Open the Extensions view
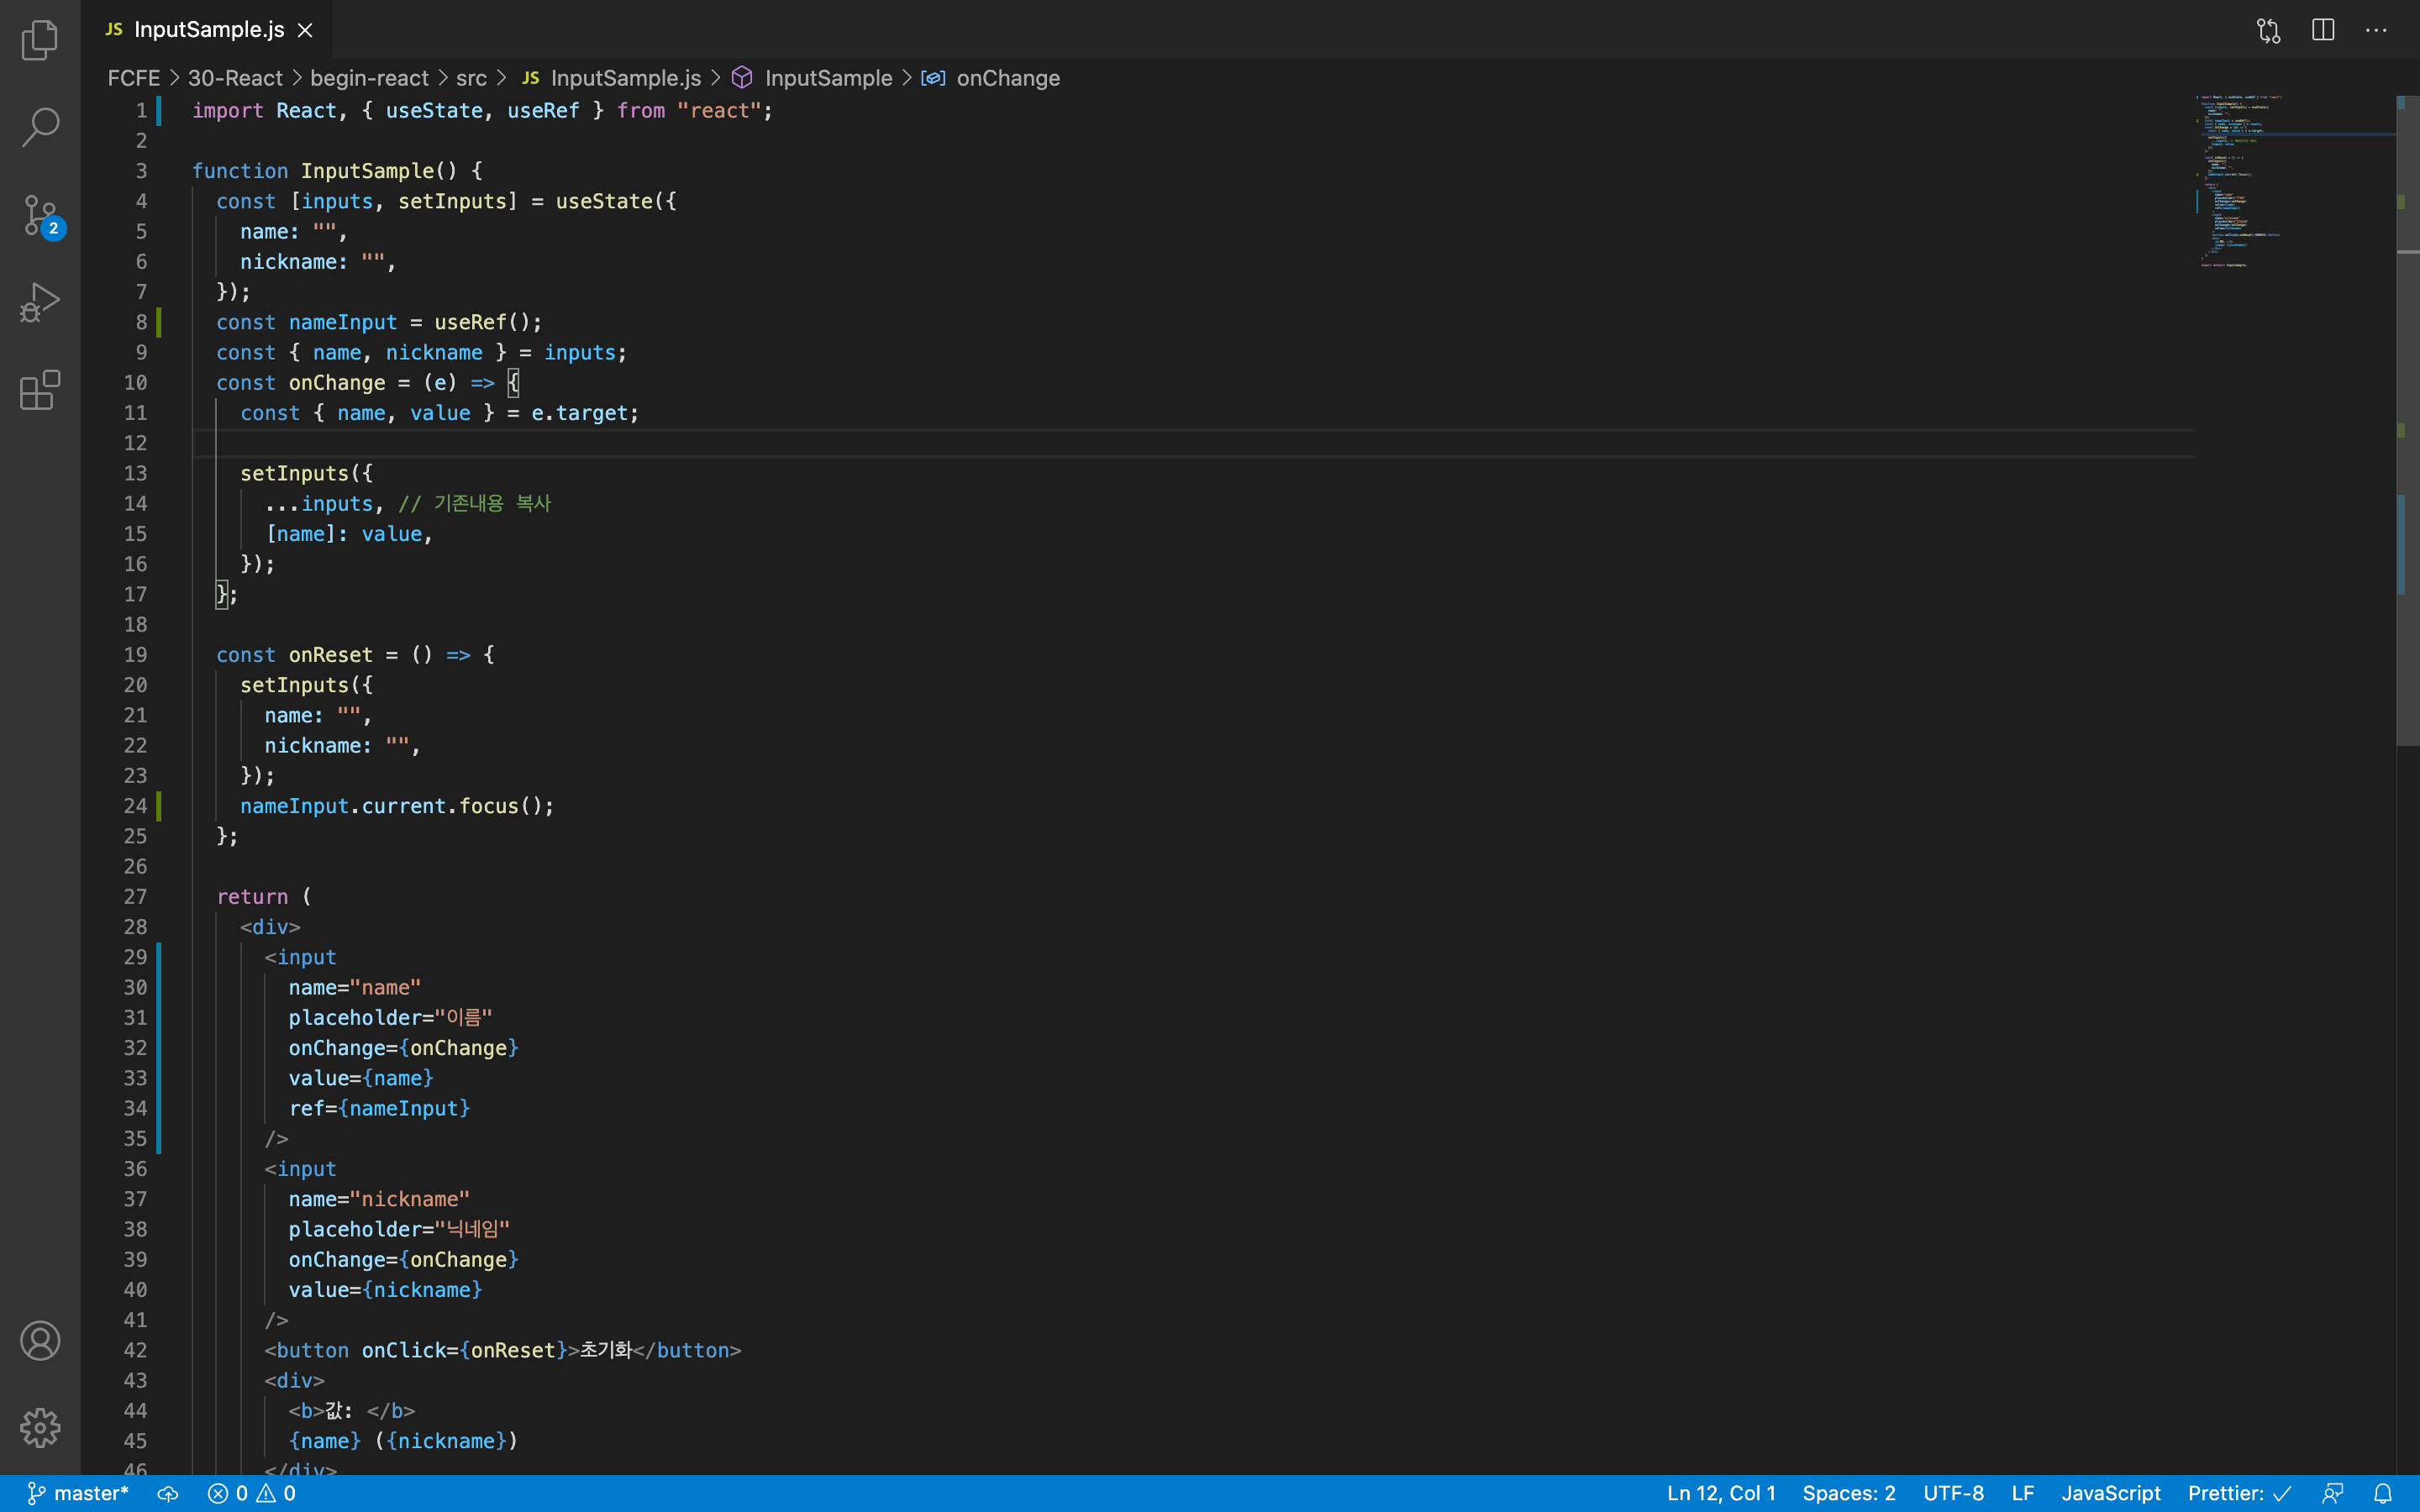Image resolution: width=2420 pixels, height=1512 pixels. (40, 390)
